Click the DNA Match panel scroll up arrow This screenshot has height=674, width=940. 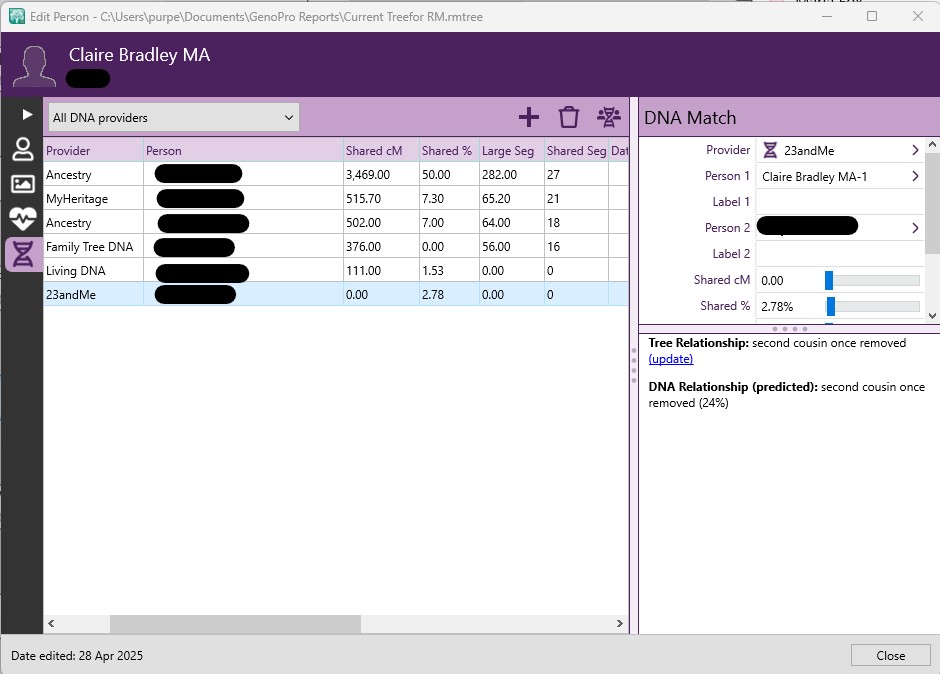[x=932, y=145]
